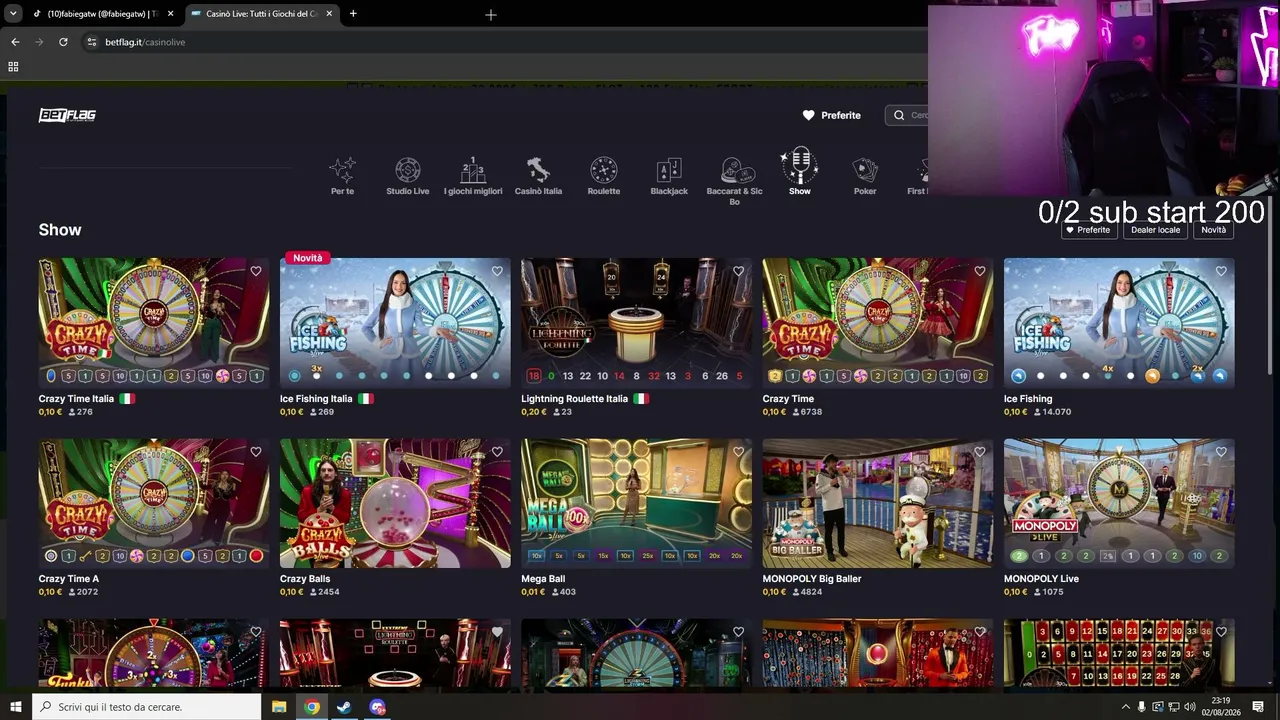Viewport: 1280px width, 720px height.
Task: Open the Casinò Italia category
Action: click(538, 176)
